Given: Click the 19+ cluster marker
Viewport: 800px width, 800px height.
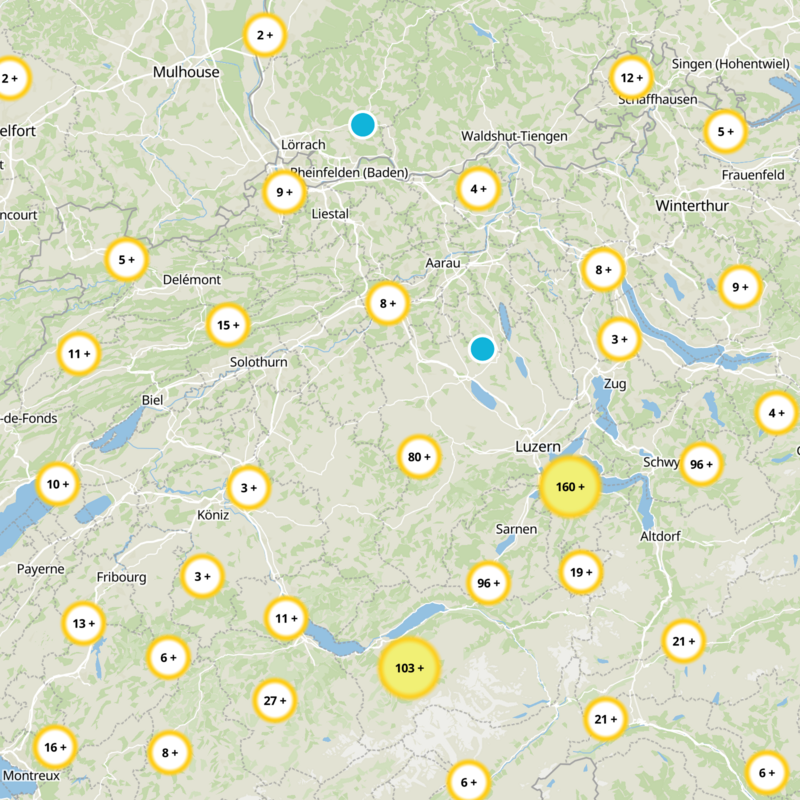Looking at the screenshot, I should (581, 572).
